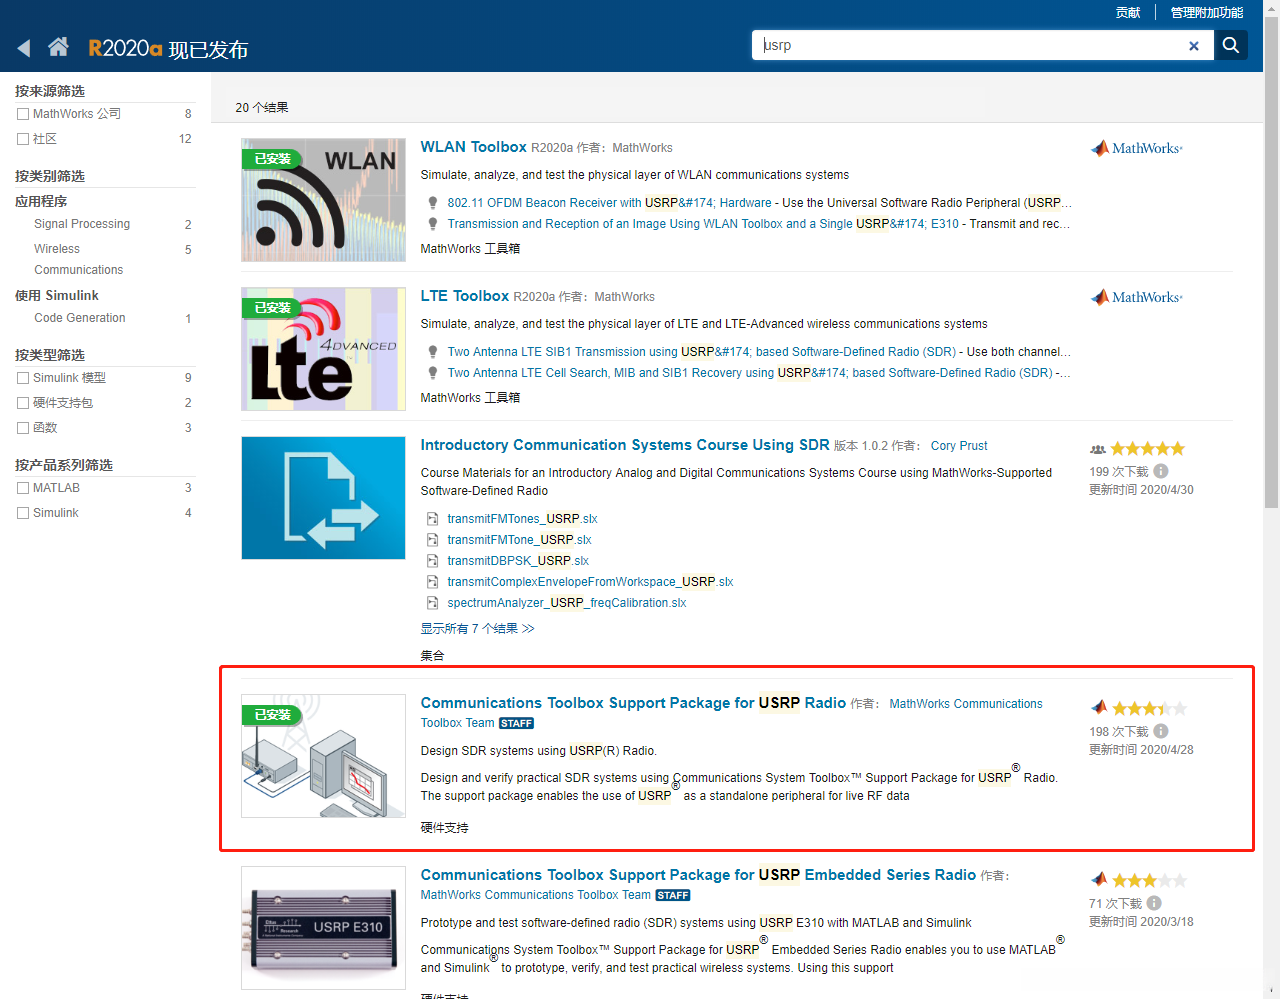Screen dimensions: 1280x999
Task: Filter by Signal Processing category
Action: click(82, 224)
